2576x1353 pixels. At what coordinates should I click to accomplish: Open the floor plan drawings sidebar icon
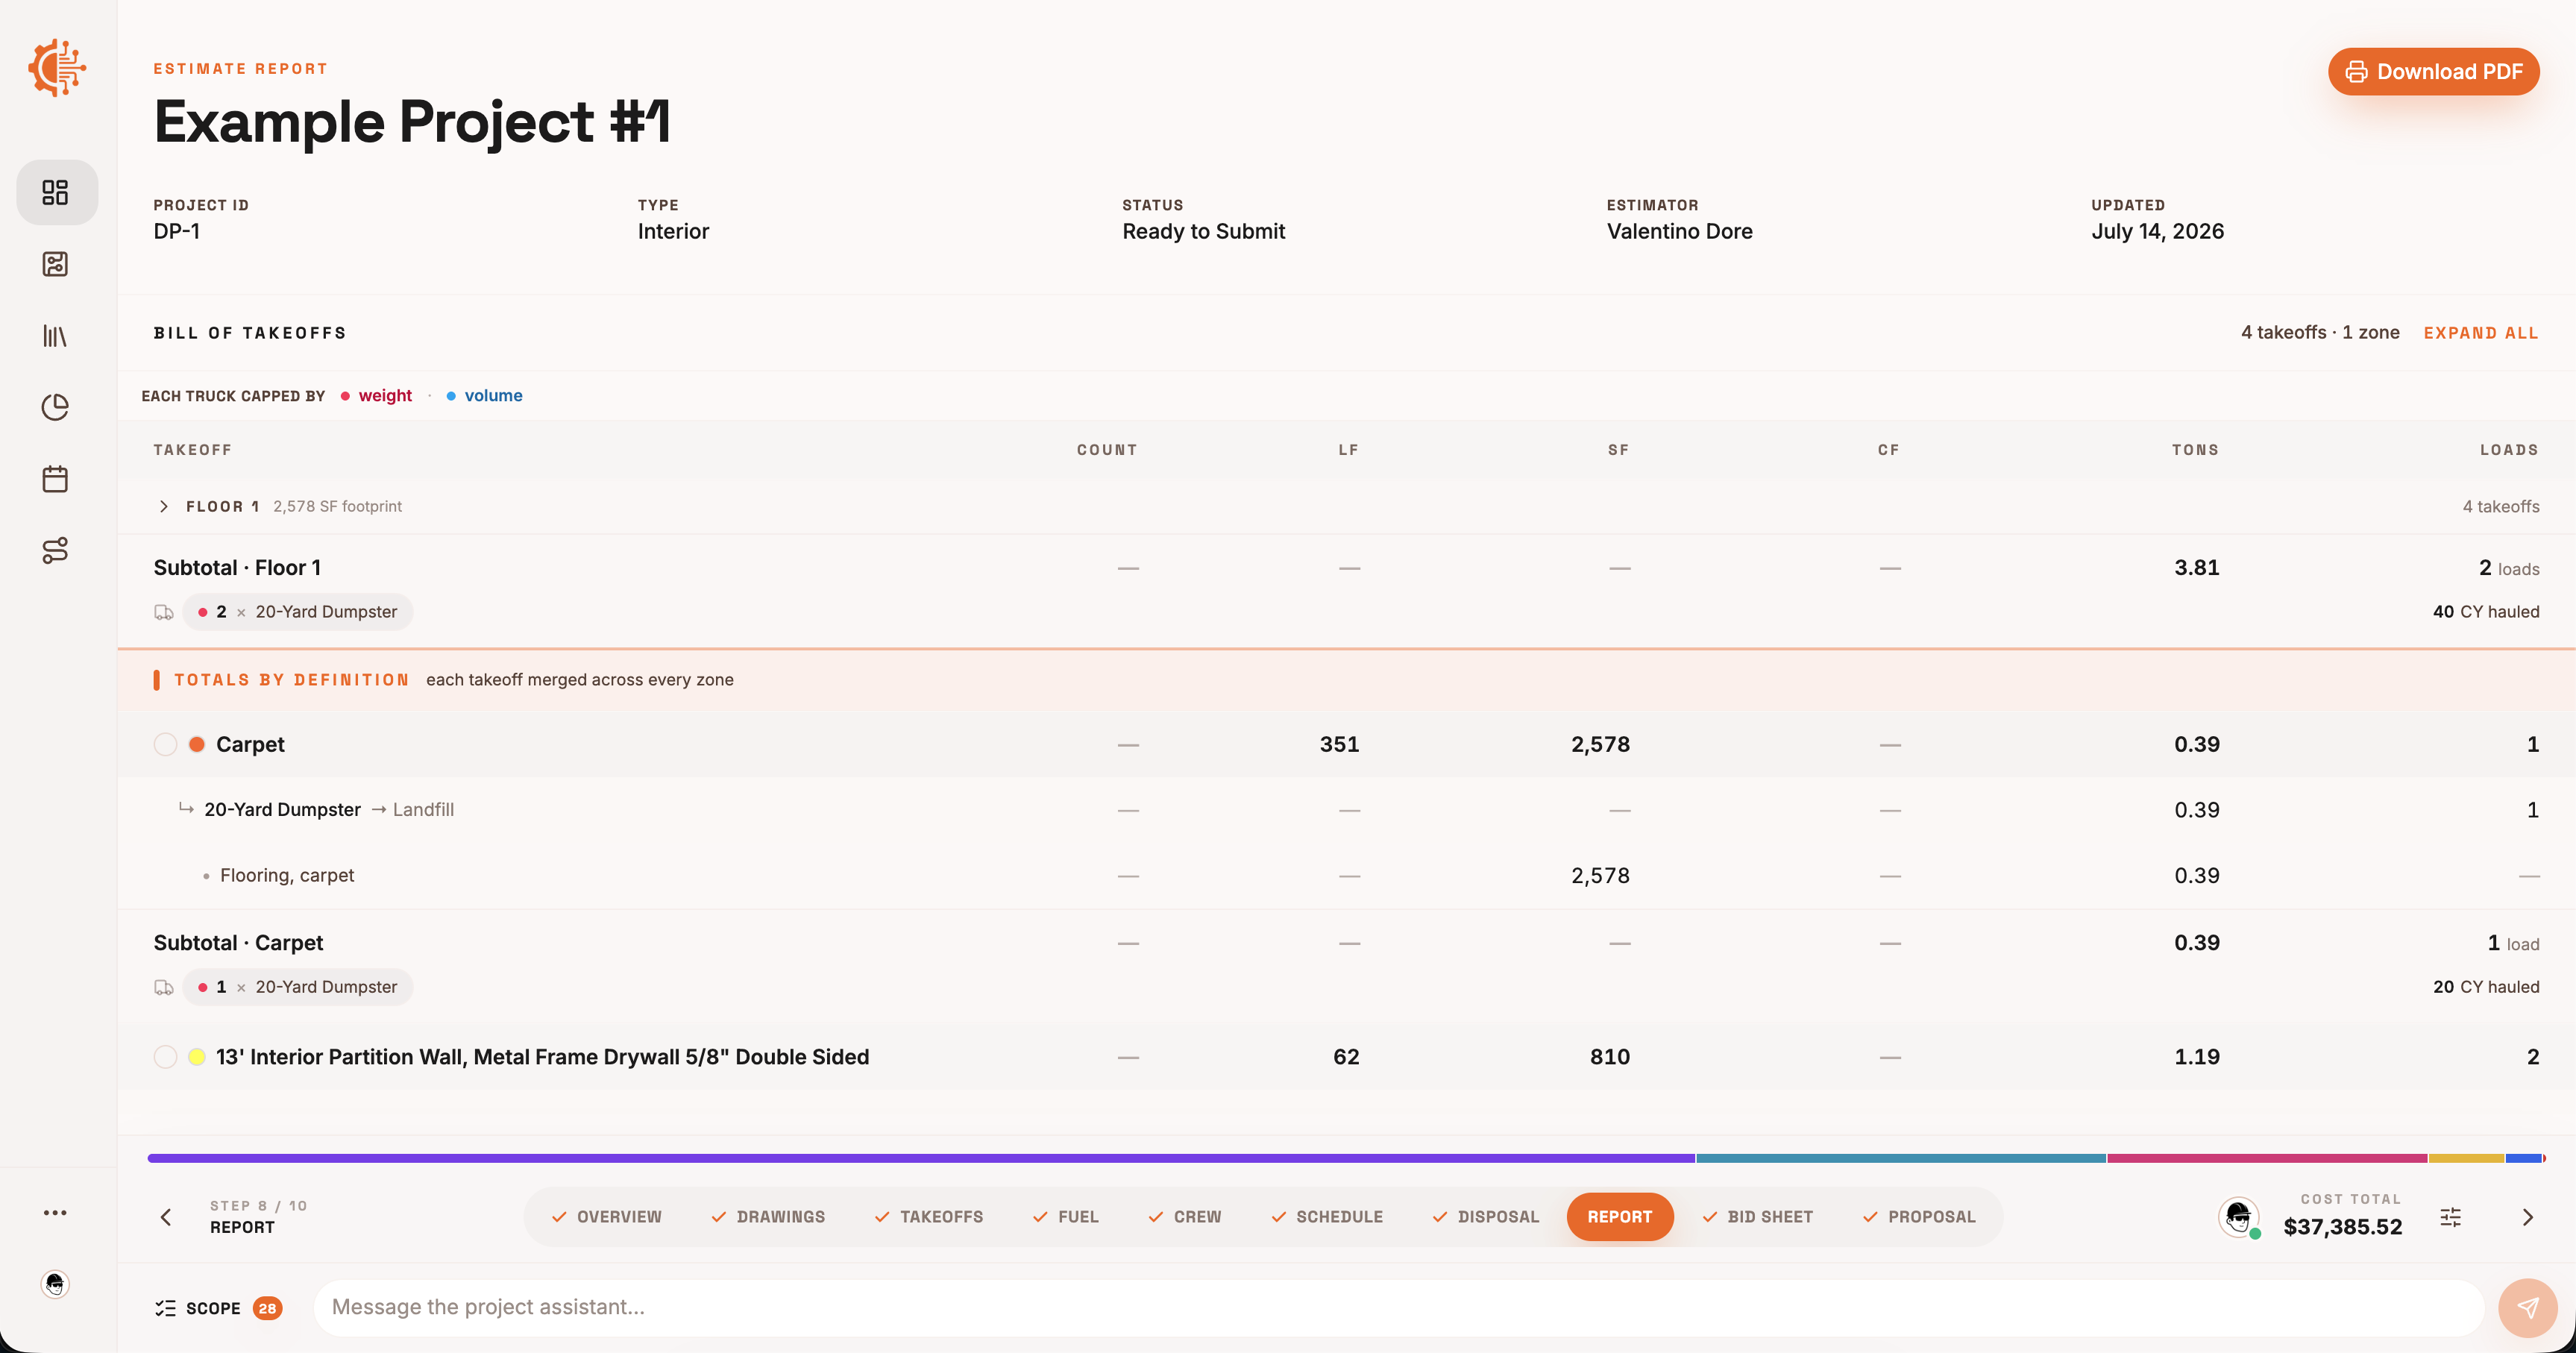click(56, 264)
